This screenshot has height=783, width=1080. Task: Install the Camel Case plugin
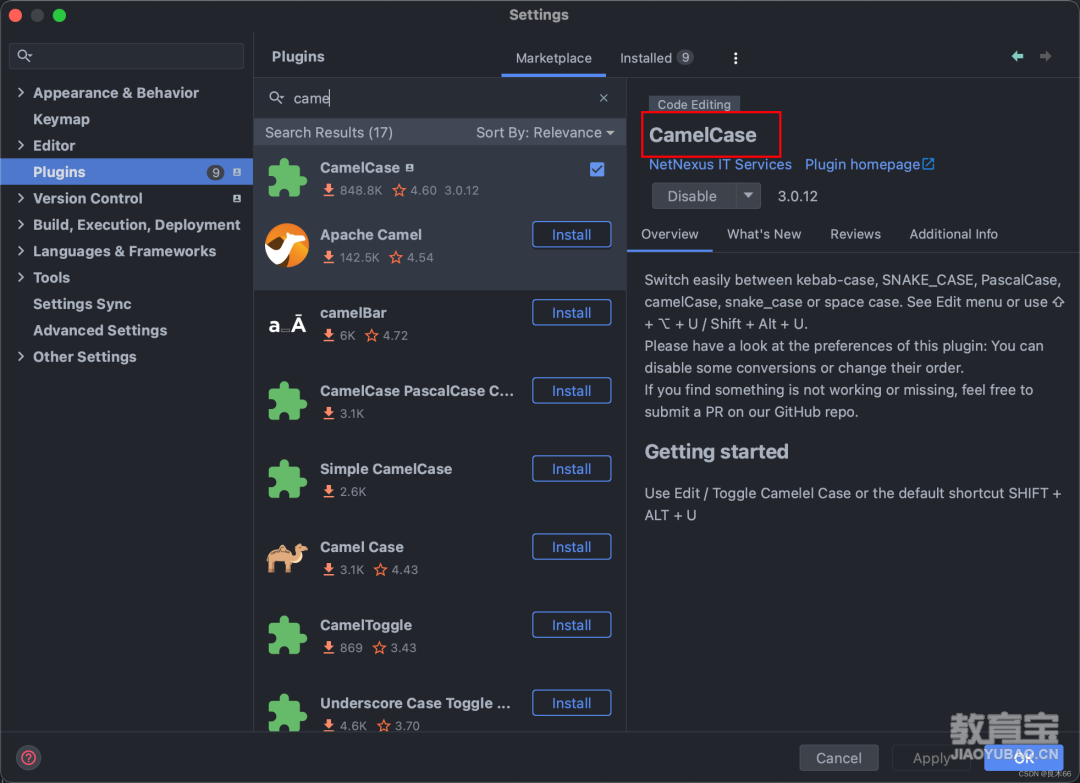572,547
